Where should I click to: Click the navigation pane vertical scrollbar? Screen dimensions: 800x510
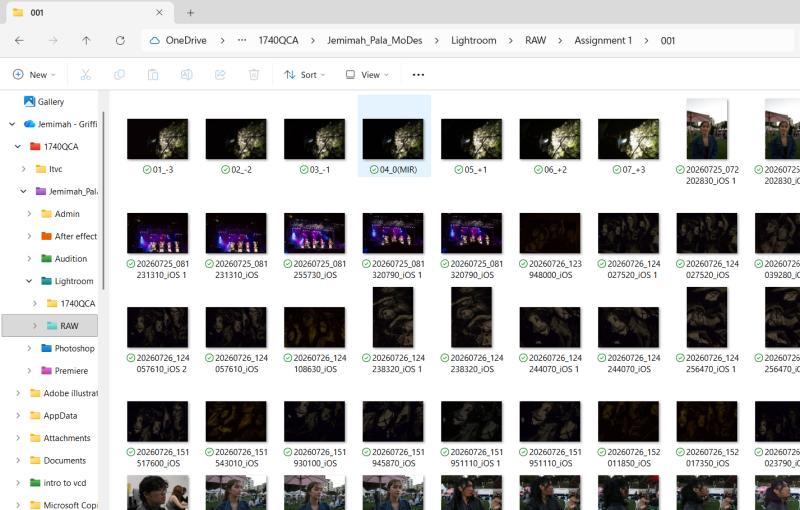(x=104, y=200)
